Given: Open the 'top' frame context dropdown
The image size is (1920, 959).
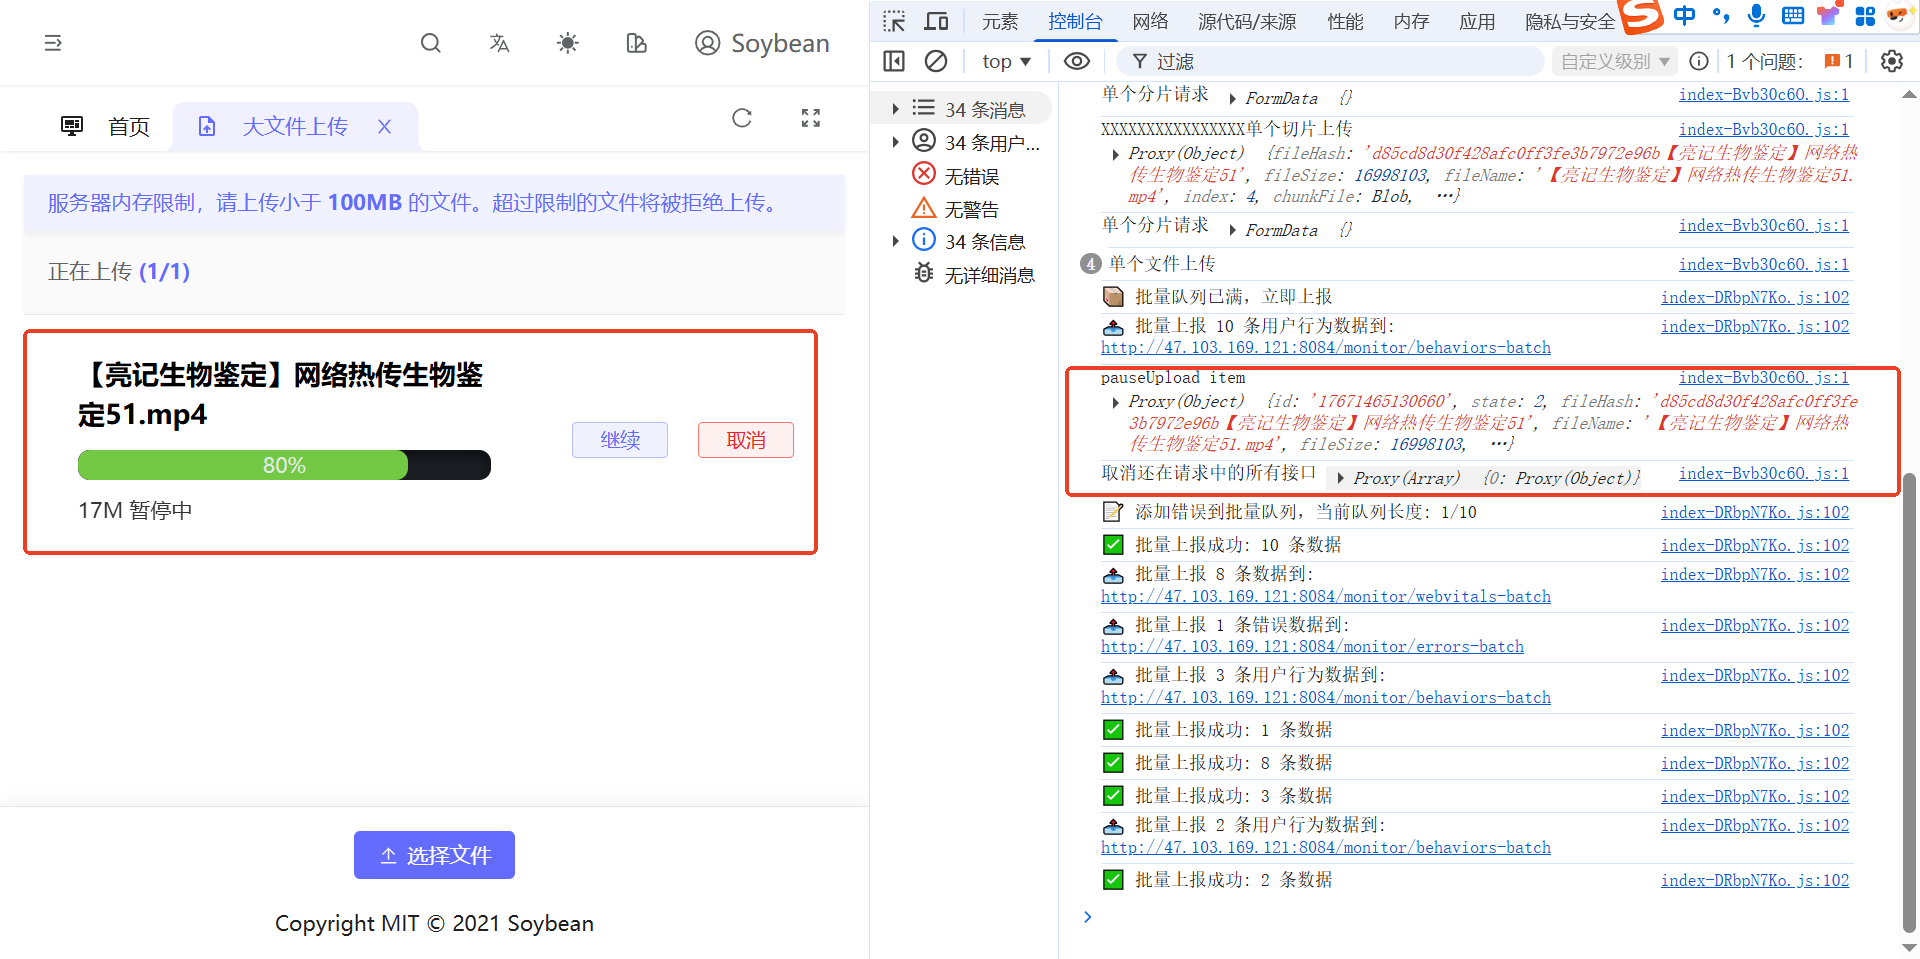Looking at the screenshot, I should [1005, 61].
